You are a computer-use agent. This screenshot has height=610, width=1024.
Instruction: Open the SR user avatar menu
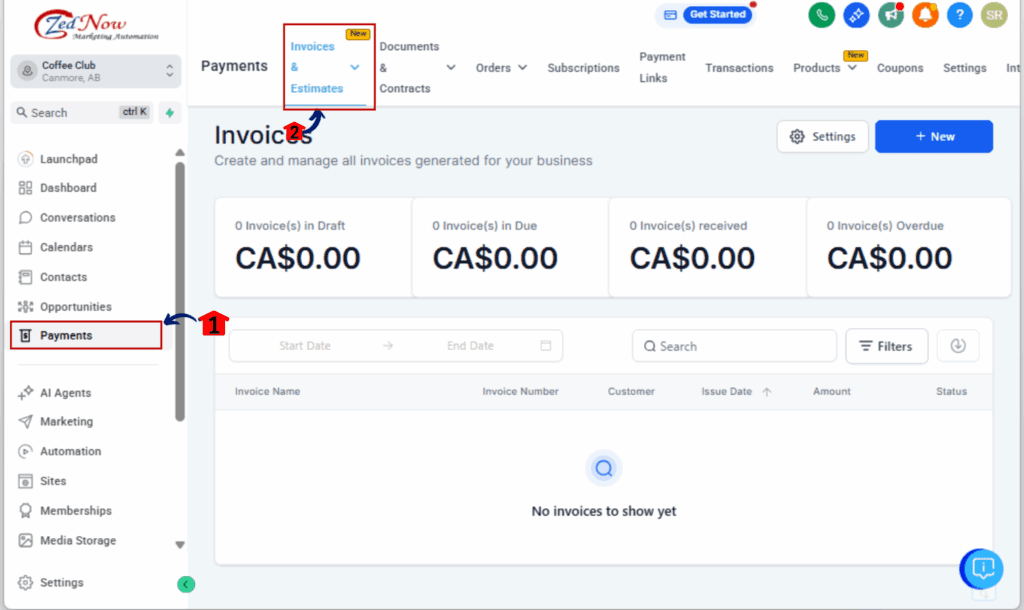994,15
